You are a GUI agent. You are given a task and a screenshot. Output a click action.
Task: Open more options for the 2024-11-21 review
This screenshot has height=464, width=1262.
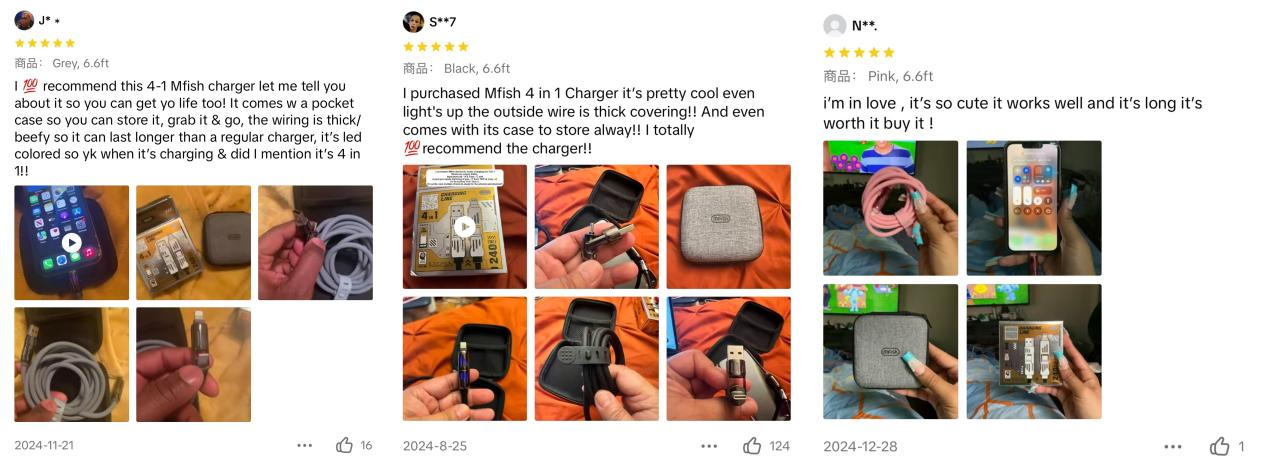click(x=305, y=446)
